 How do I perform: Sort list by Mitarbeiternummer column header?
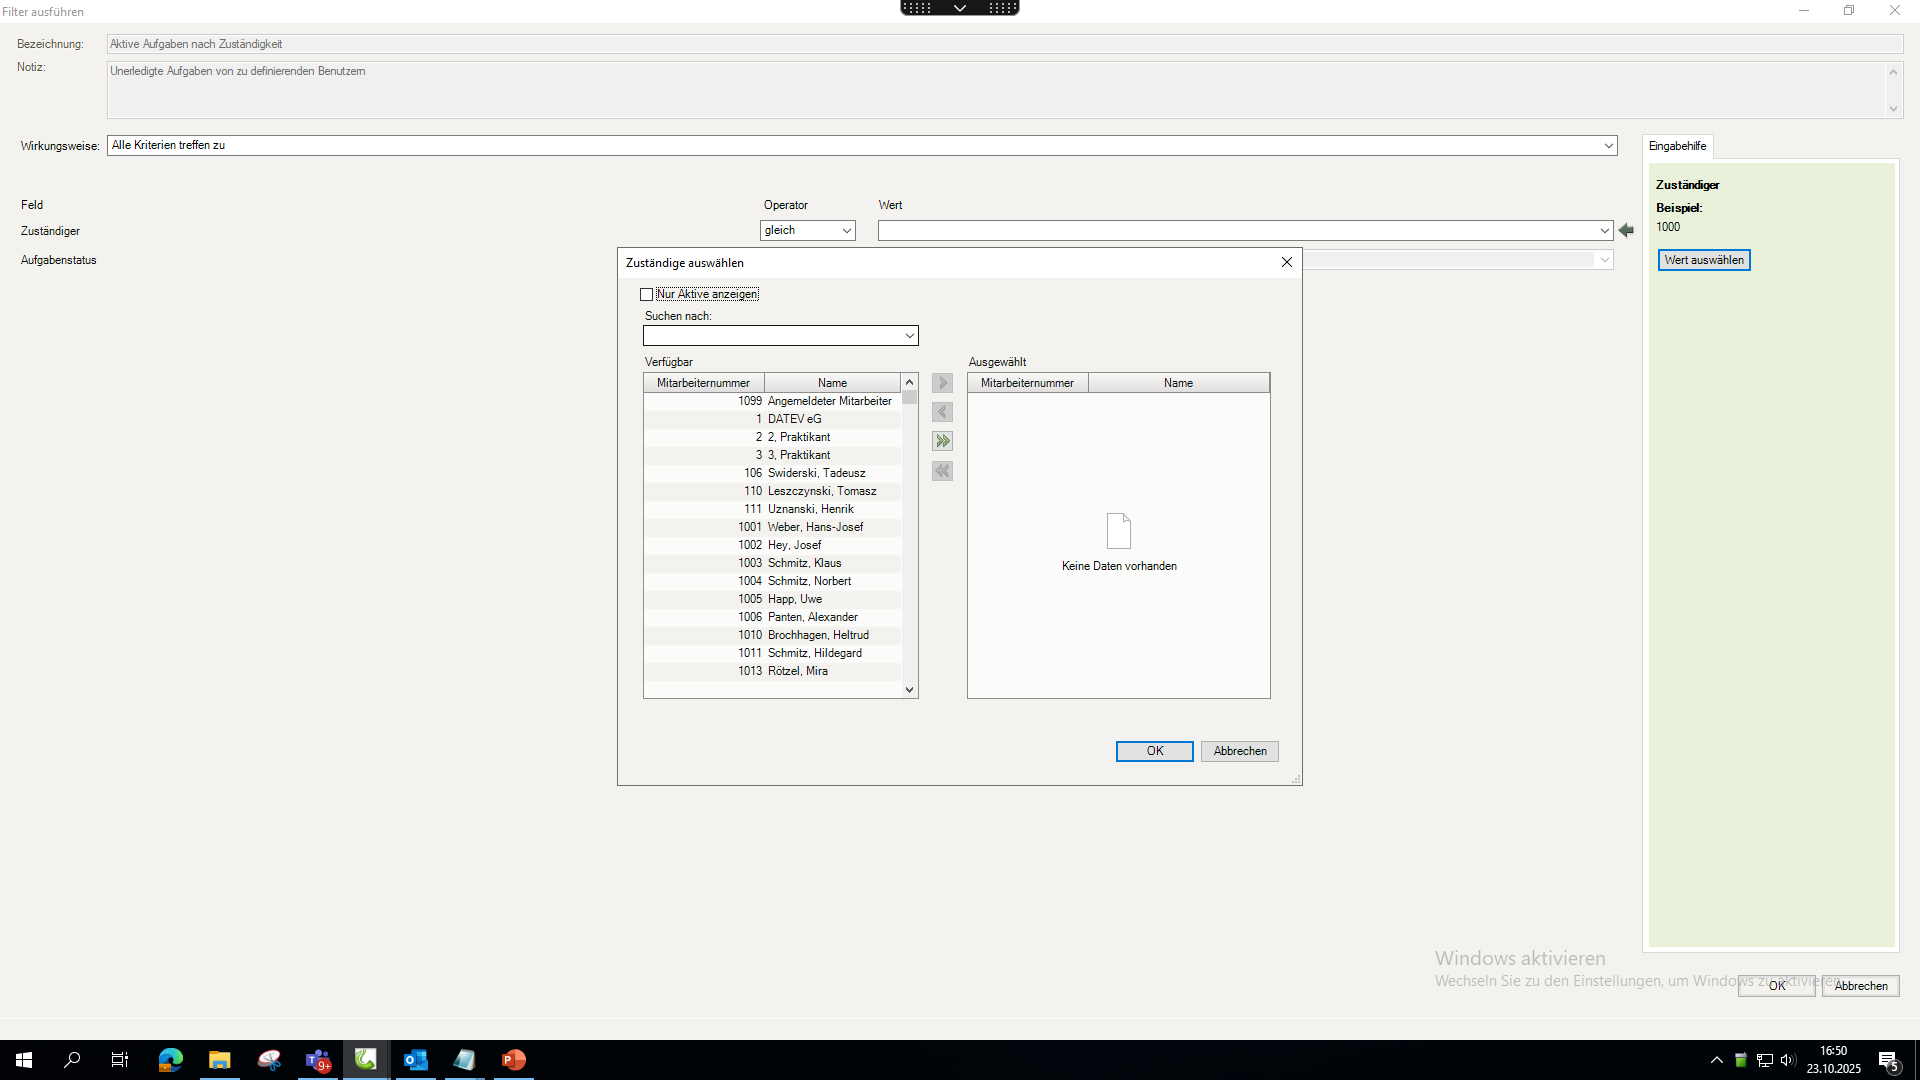tap(703, 383)
